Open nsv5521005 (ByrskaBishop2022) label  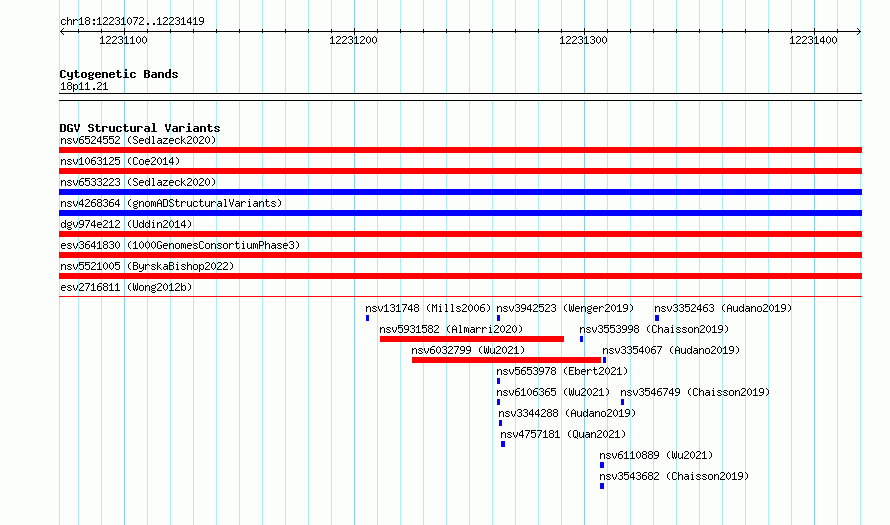coord(147,266)
